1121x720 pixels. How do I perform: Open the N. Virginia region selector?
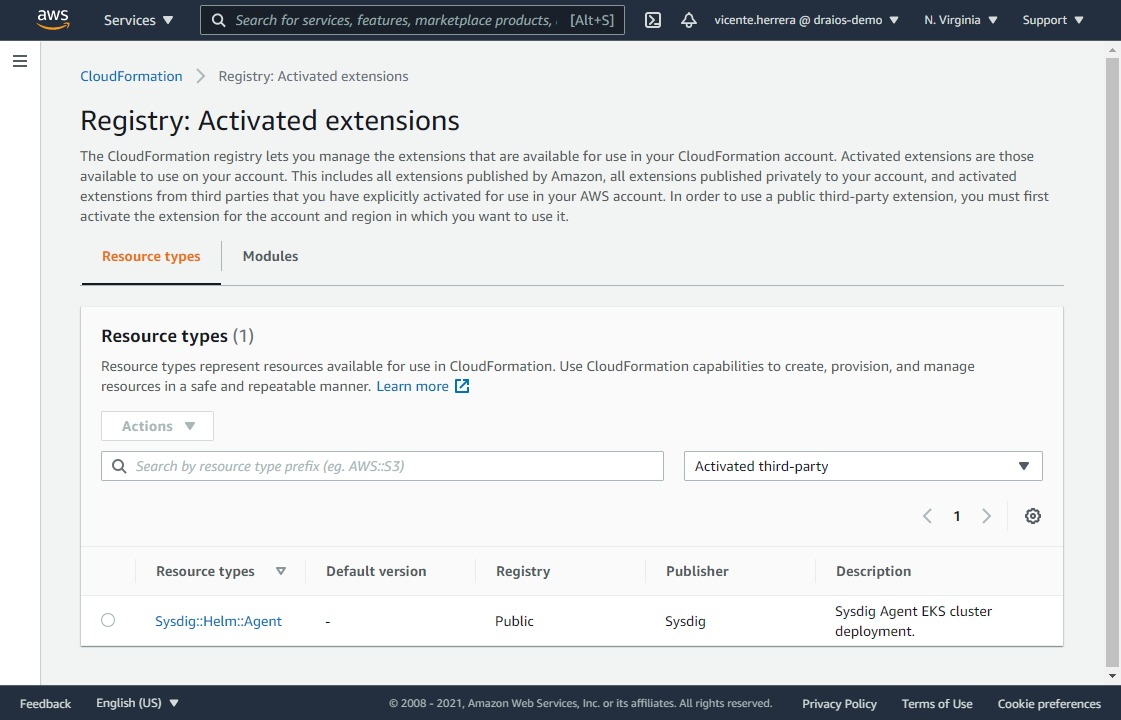pyautogui.click(x=960, y=20)
